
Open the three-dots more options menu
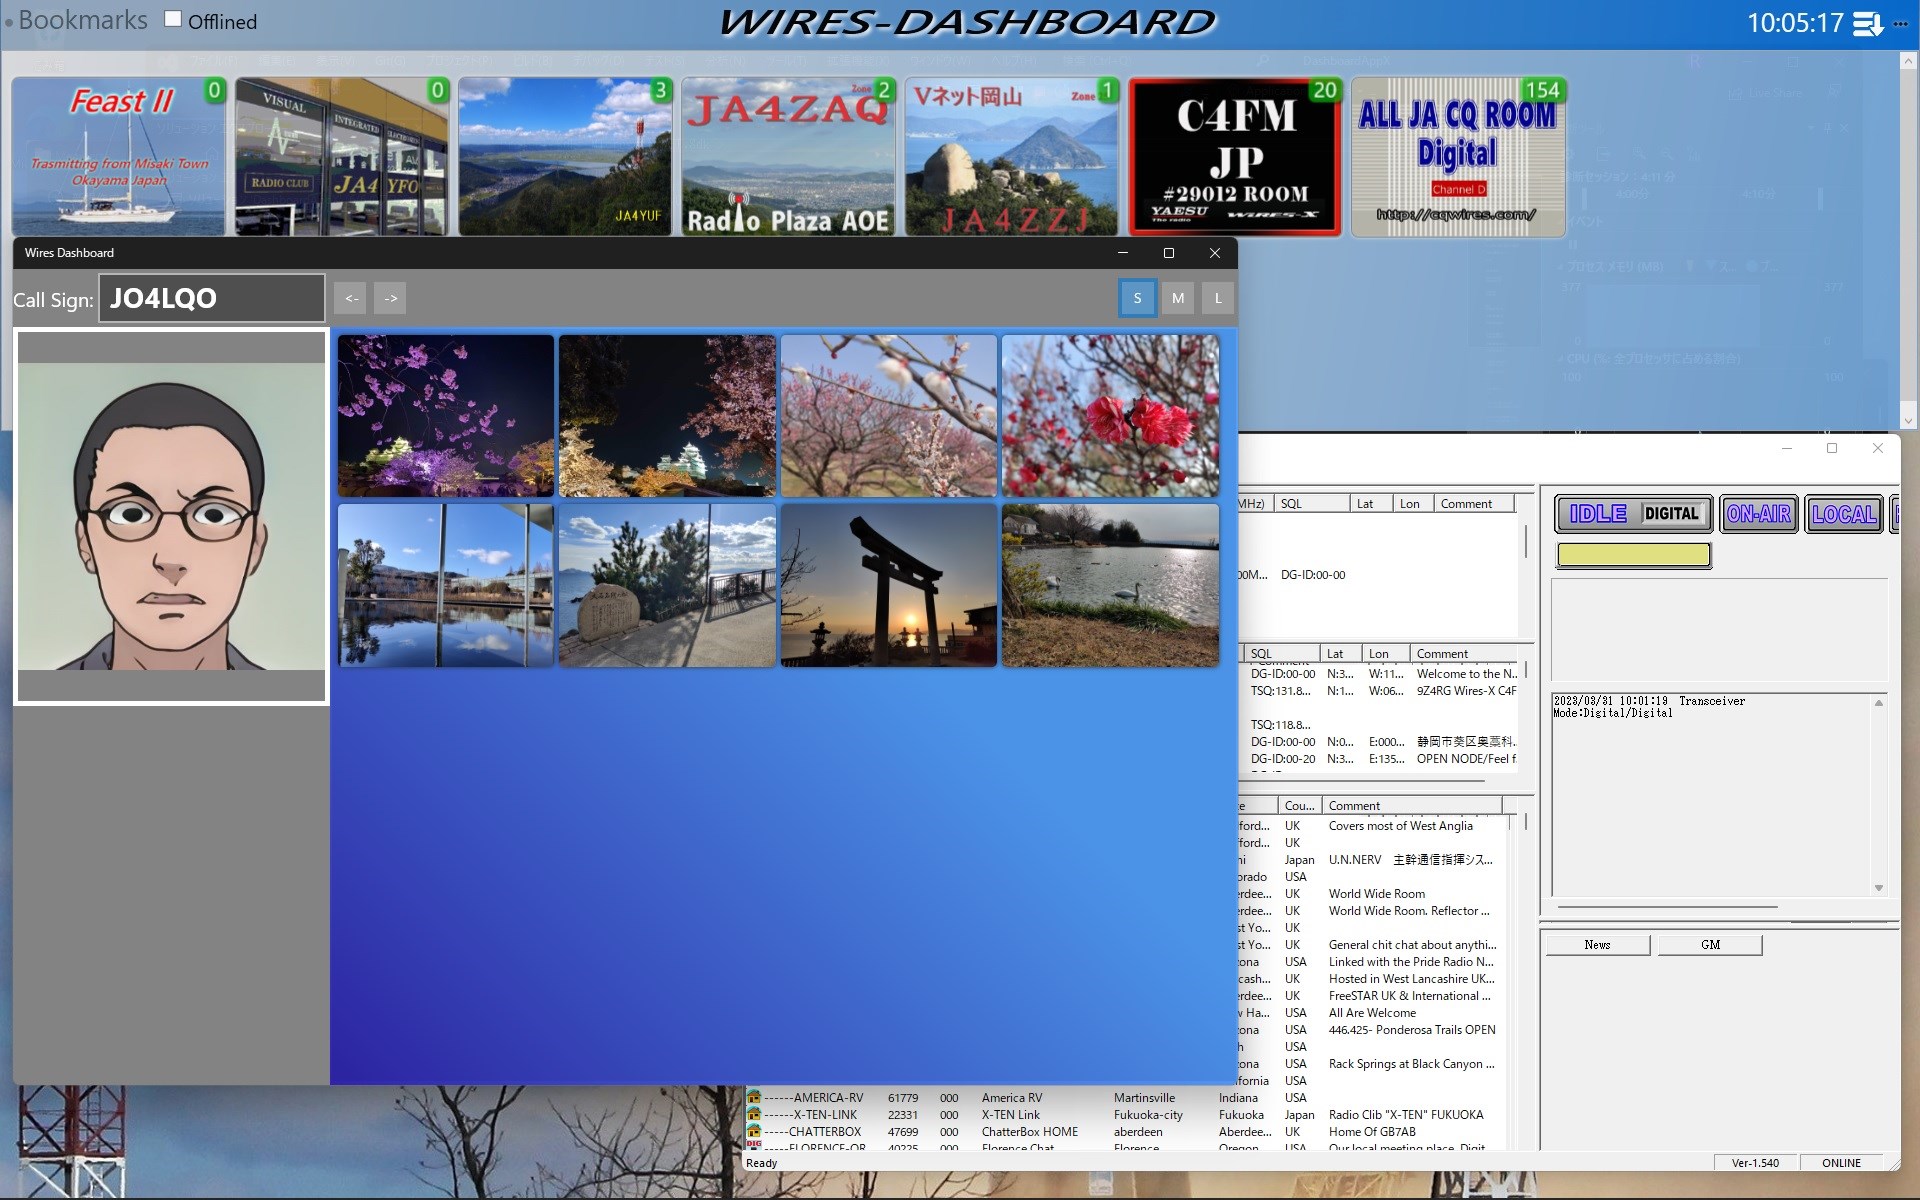click(x=1901, y=23)
